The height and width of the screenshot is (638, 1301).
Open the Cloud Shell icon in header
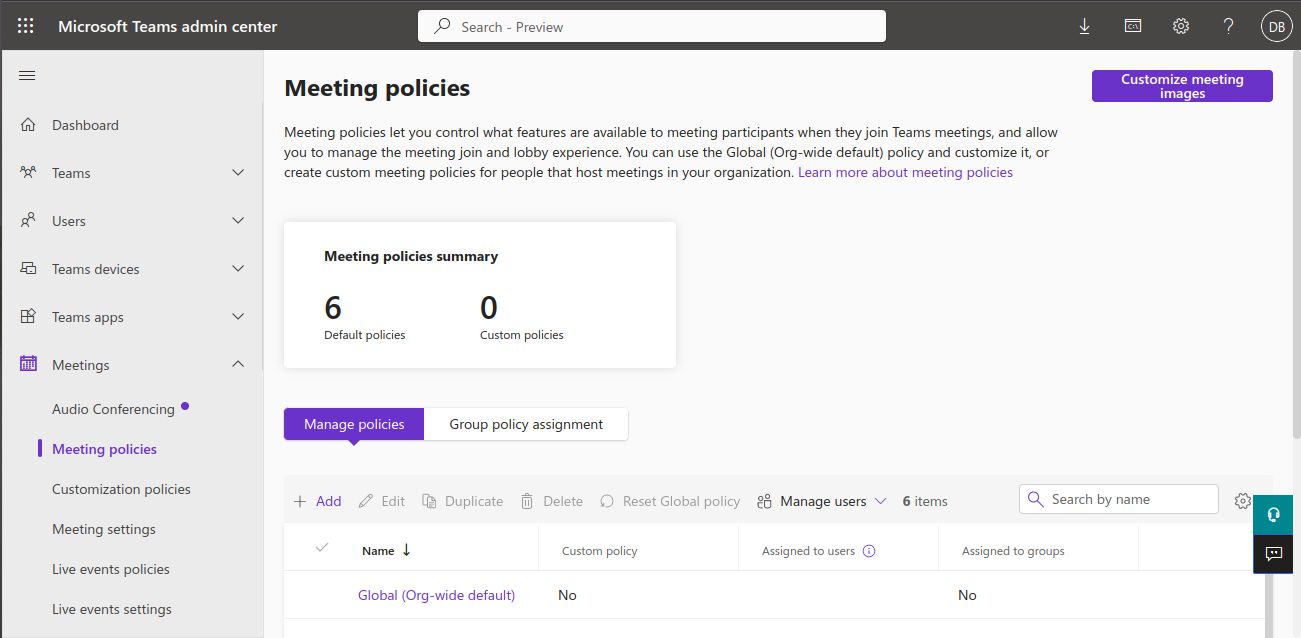point(1133,27)
